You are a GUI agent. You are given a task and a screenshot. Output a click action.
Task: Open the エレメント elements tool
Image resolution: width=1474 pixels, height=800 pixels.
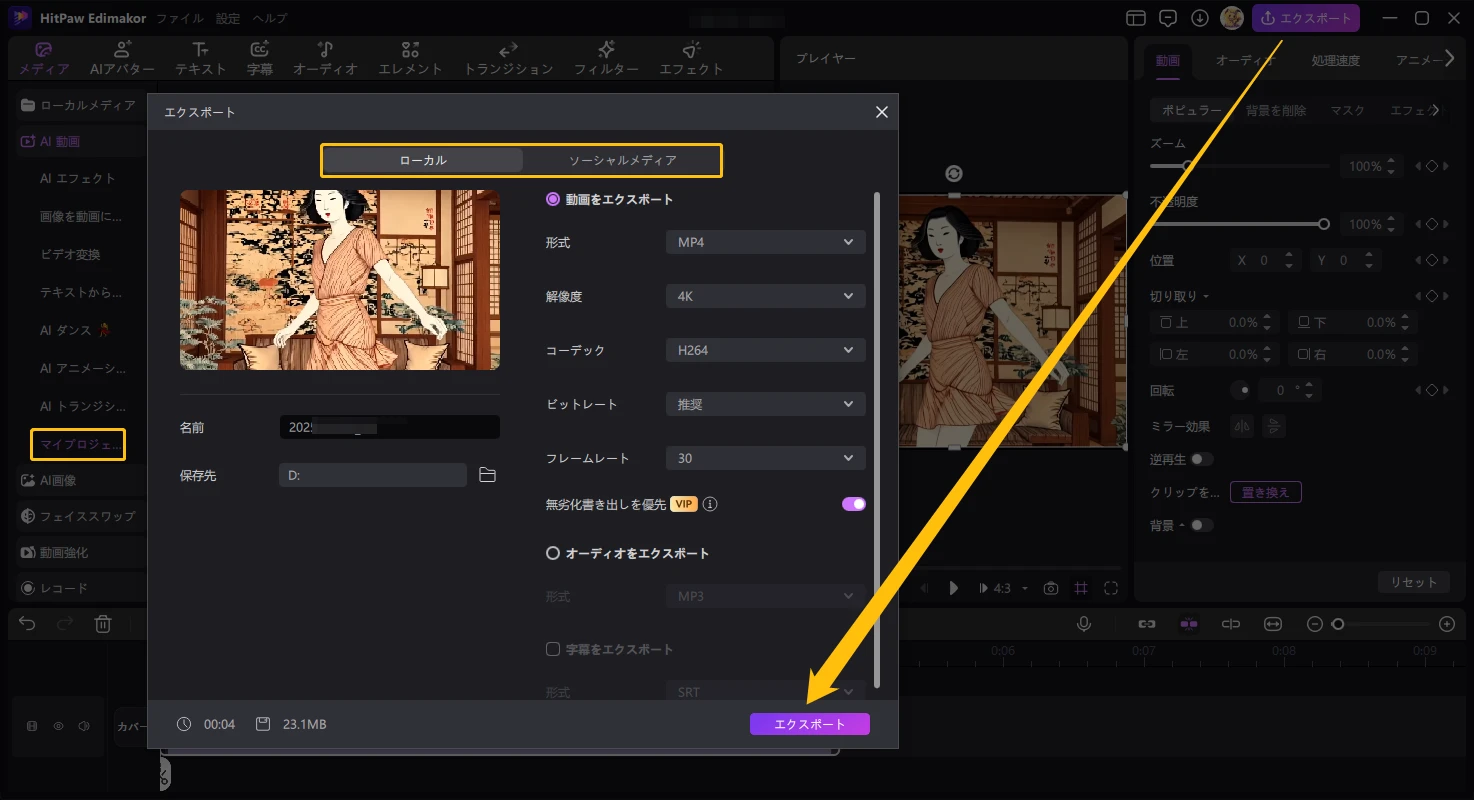point(410,59)
